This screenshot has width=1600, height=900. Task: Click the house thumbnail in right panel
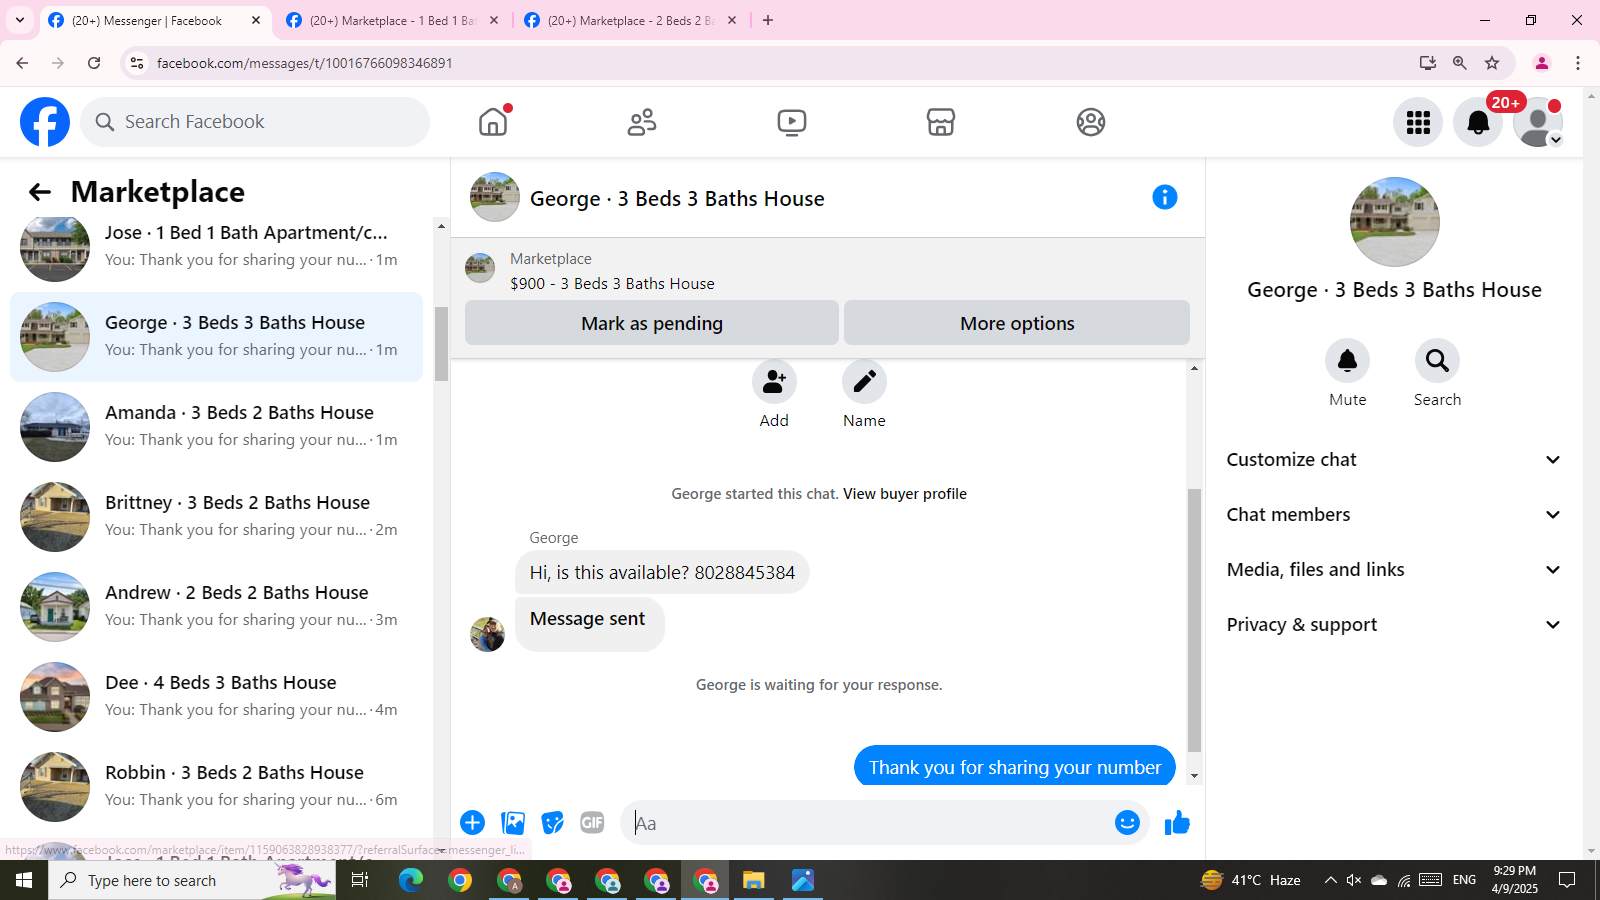(1394, 222)
